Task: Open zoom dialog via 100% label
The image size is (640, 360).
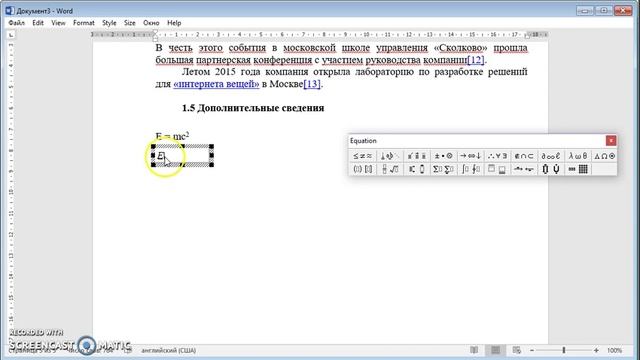Action: pos(615,350)
